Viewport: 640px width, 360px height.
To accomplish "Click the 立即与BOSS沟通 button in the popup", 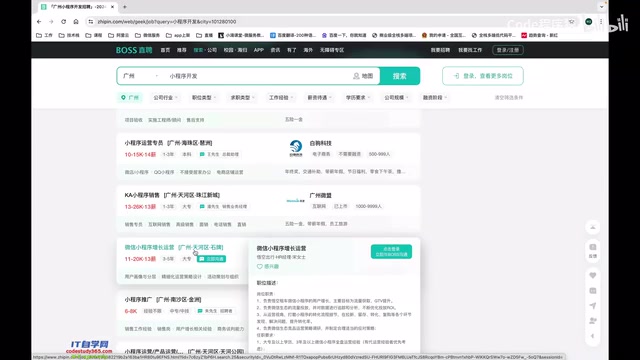I will pyautogui.click(x=391, y=251).
